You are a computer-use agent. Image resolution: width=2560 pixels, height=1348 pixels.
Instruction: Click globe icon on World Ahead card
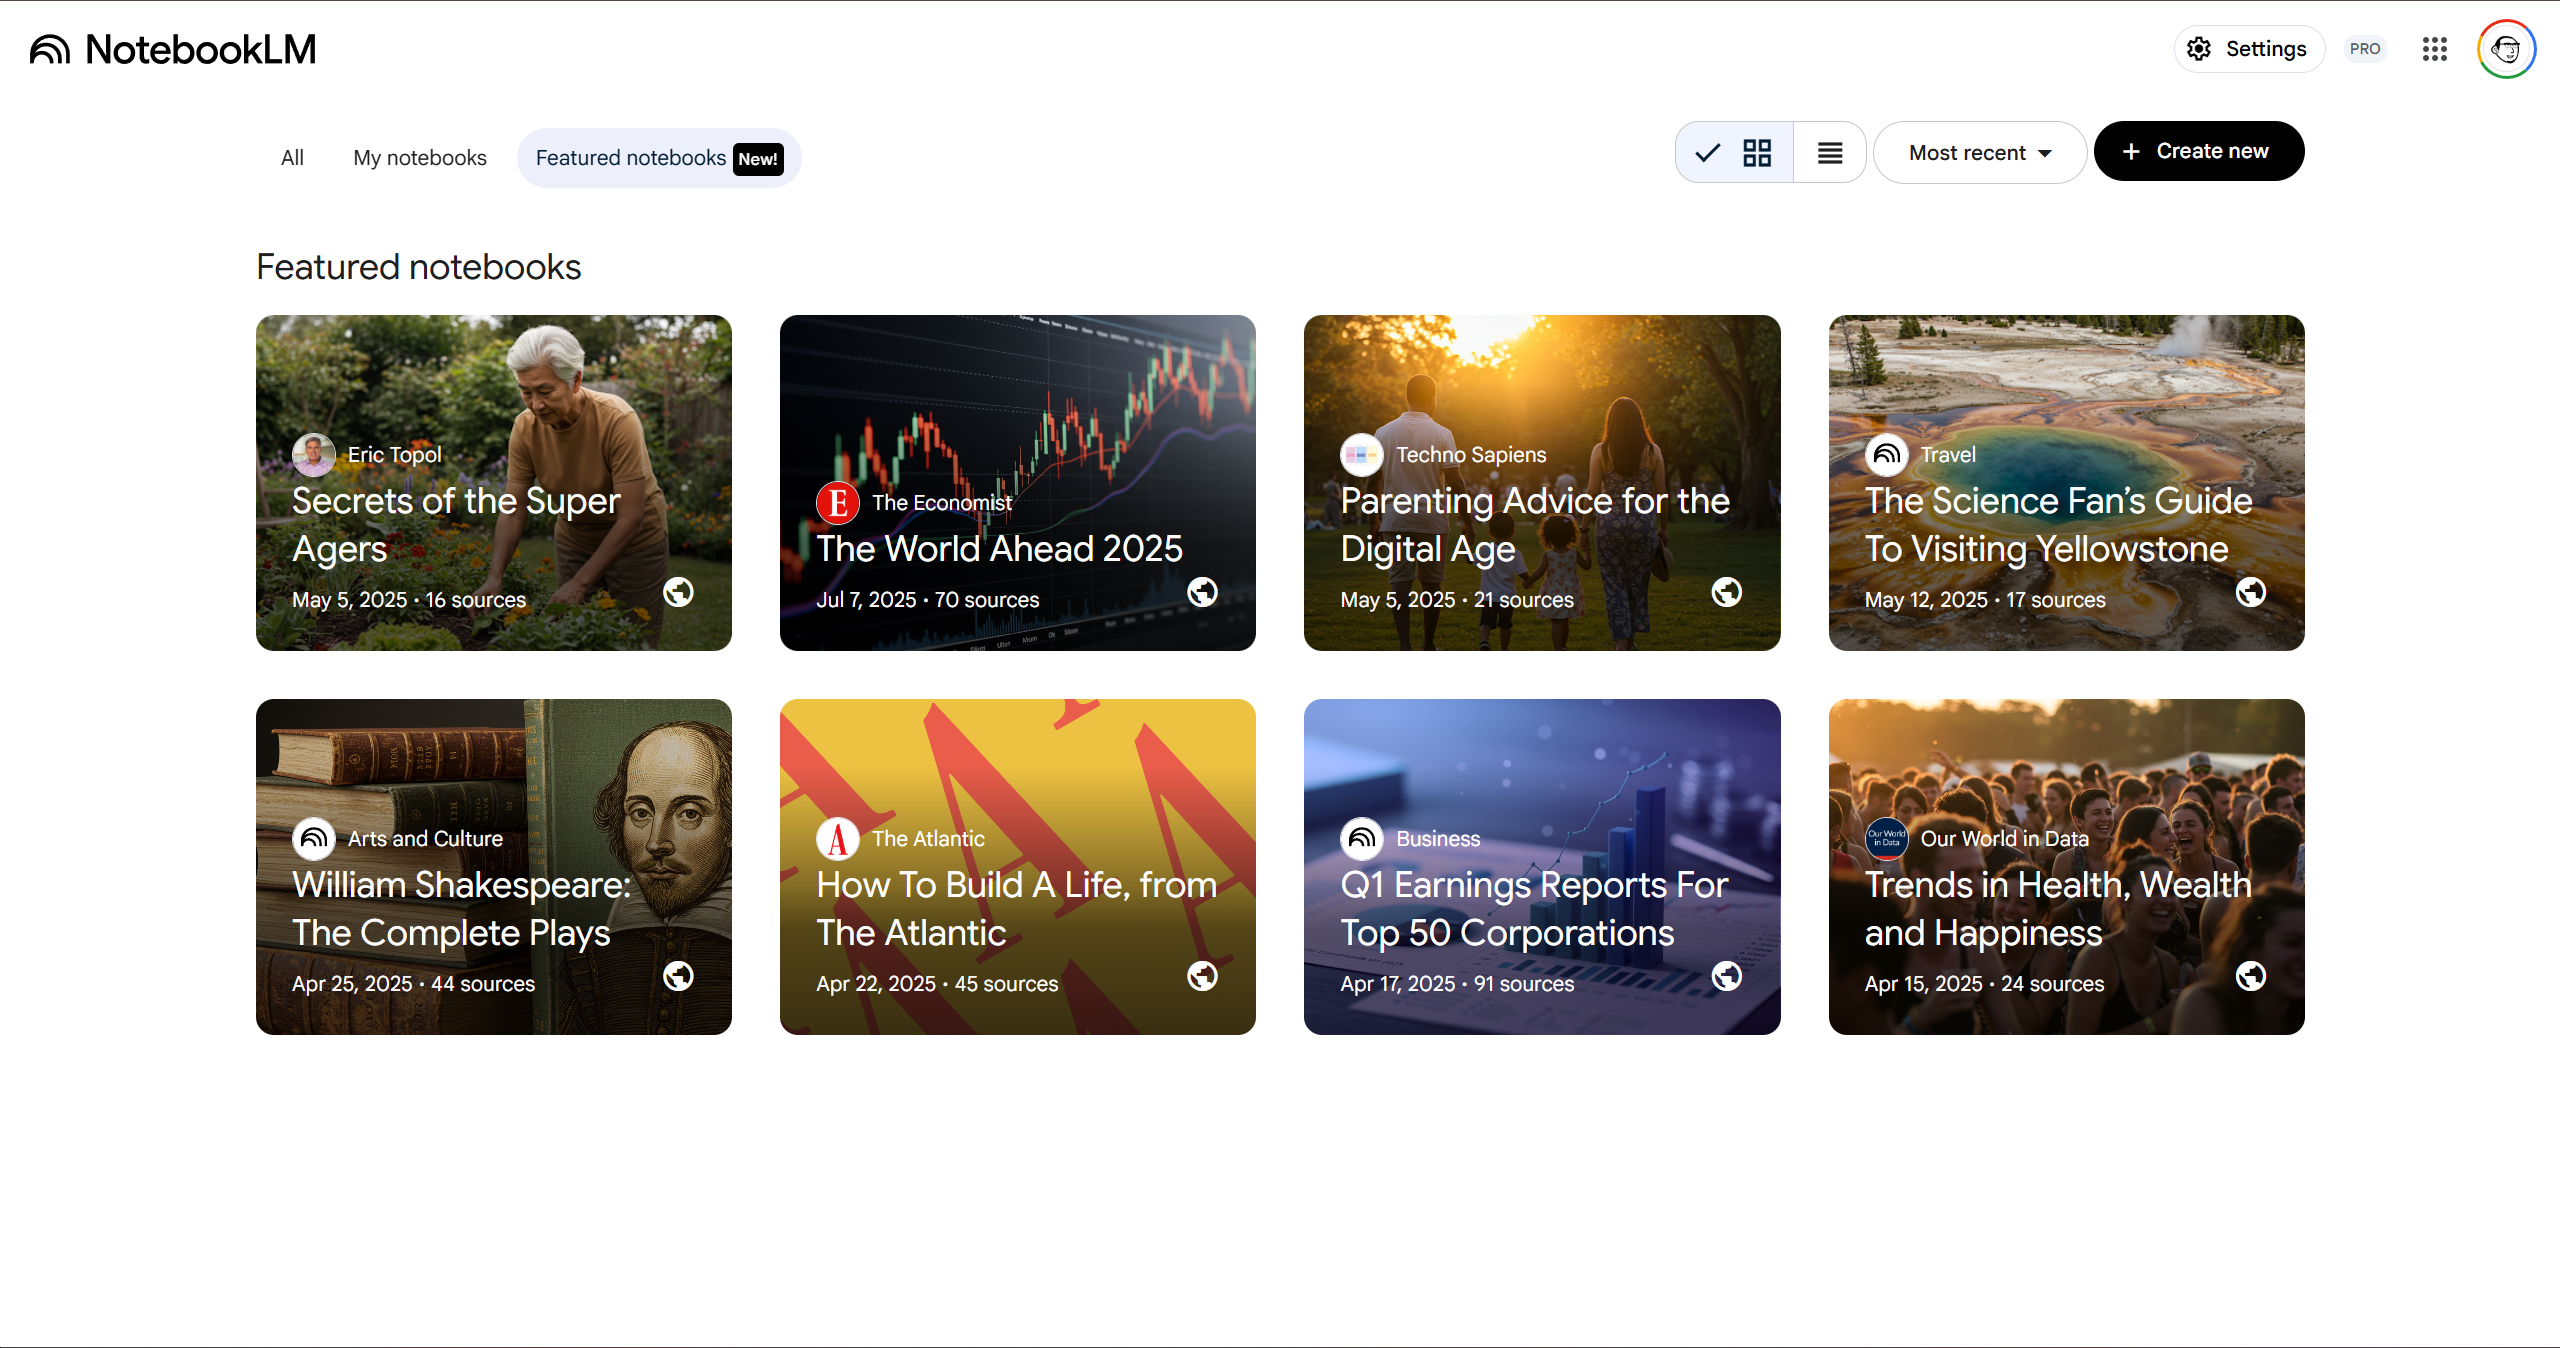tap(1203, 593)
